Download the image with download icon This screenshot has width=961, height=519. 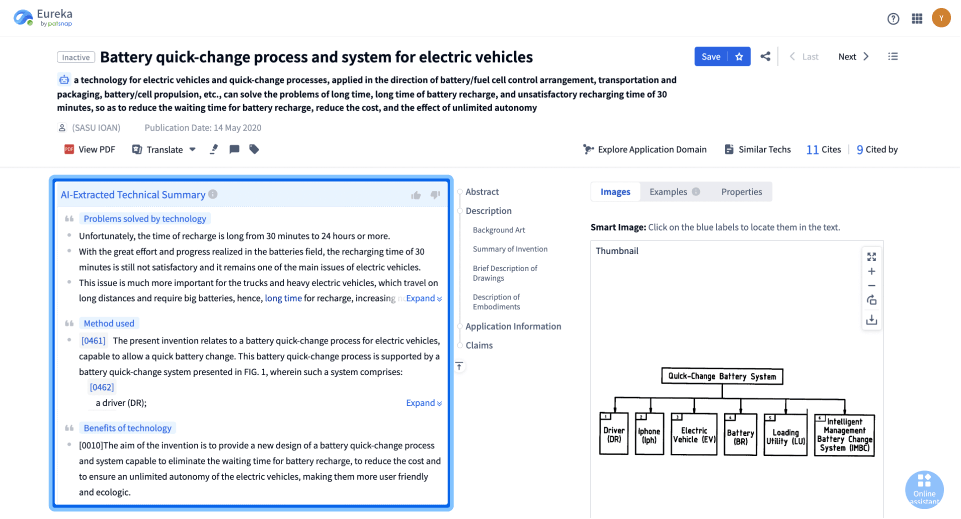coord(872,320)
